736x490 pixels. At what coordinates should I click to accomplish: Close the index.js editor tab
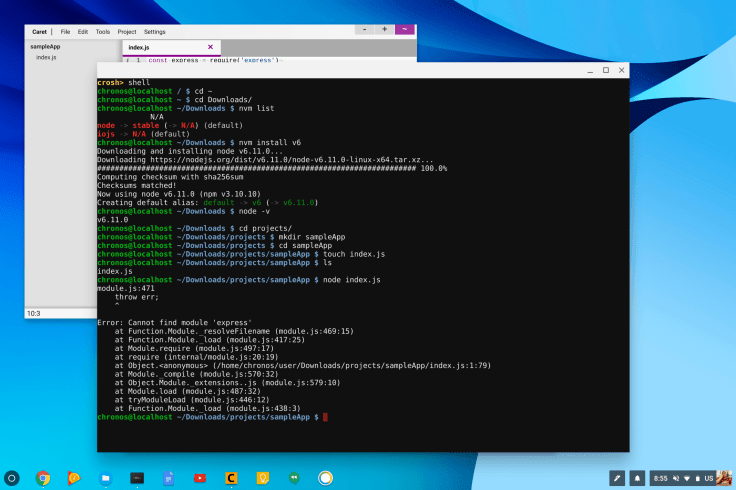pyautogui.click(x=210, y=47)
